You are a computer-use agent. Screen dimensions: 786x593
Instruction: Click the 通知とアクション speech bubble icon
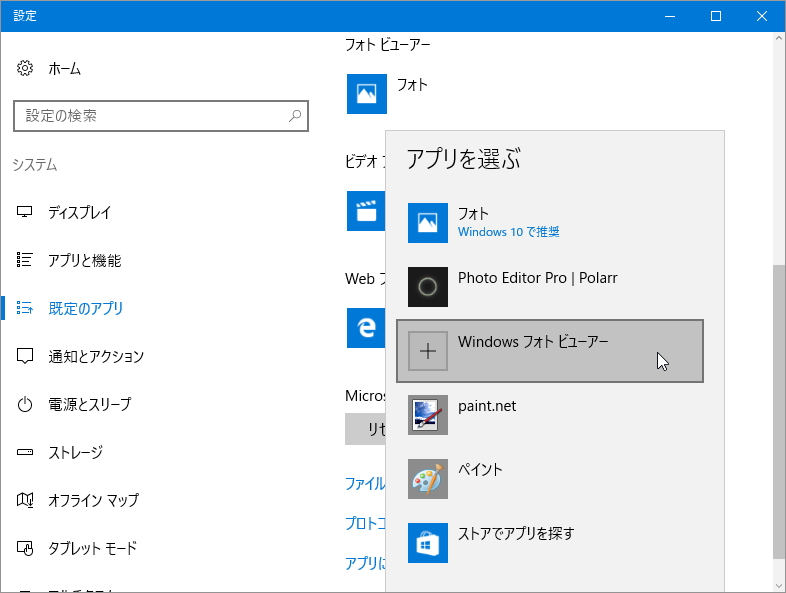(x=25, y=356)
